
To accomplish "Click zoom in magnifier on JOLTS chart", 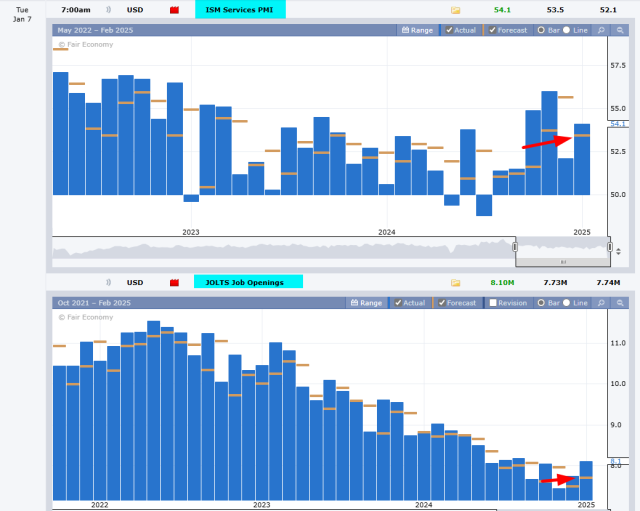I will pos(601,303).
